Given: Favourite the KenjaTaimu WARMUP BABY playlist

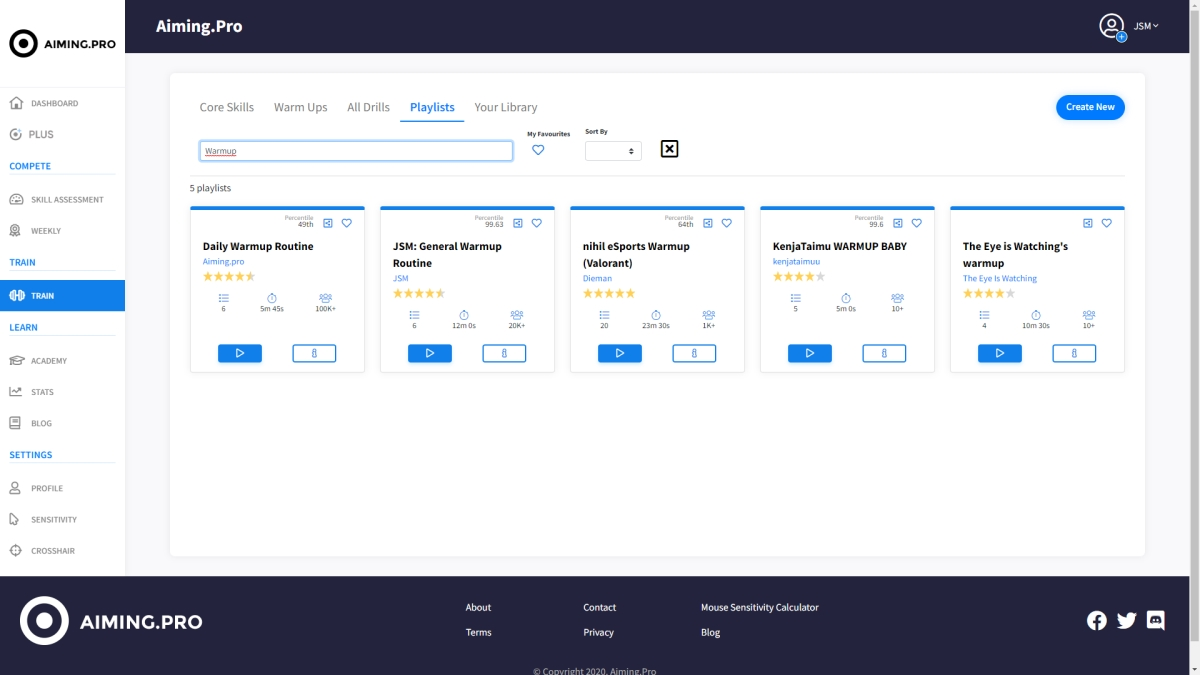Looking at the screenshot, I should point(916,223).
